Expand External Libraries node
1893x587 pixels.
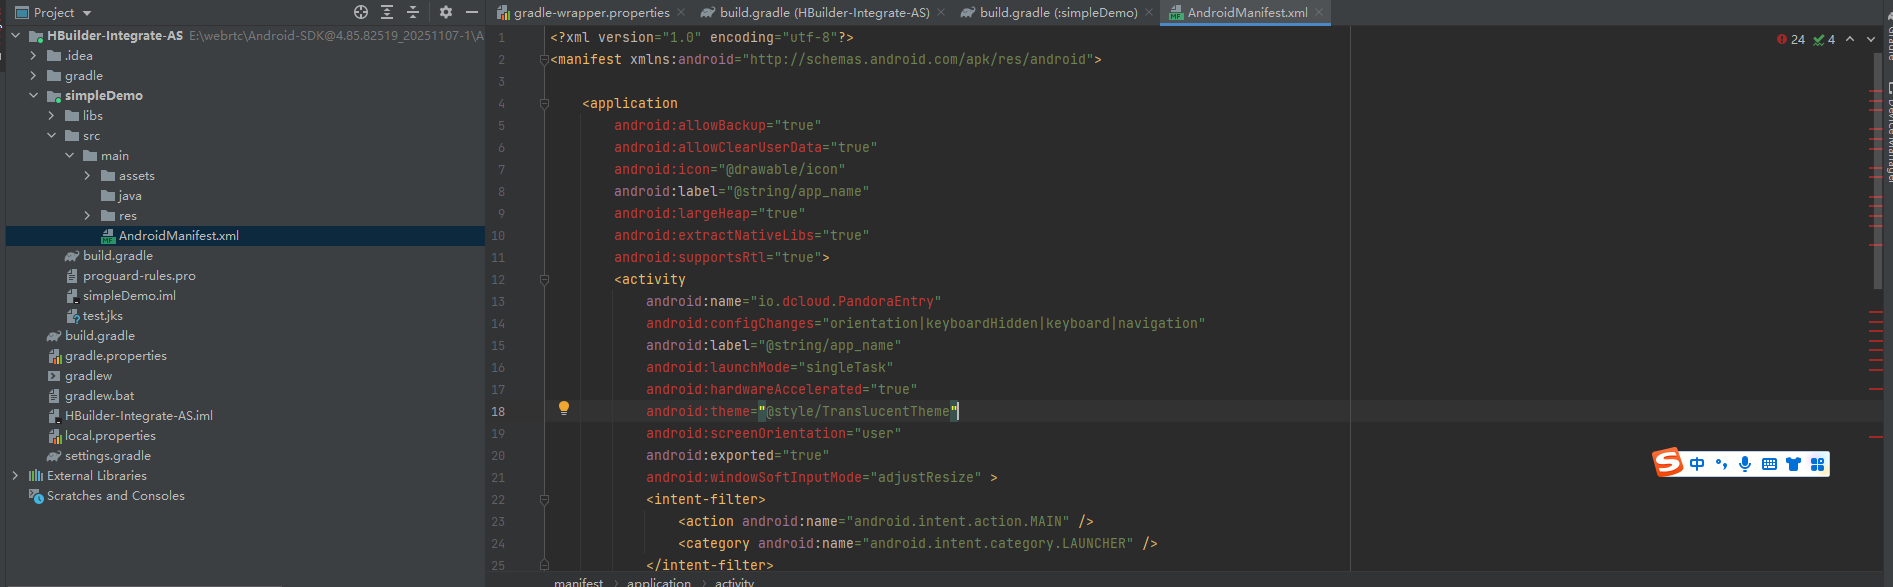coord(15,476)
